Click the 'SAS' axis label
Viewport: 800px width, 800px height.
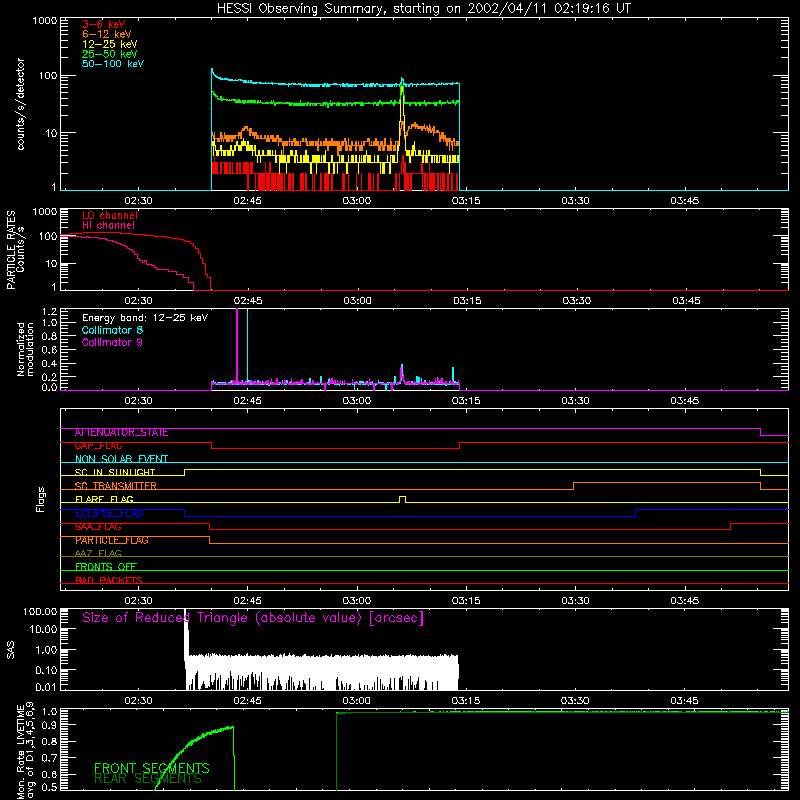11,650
